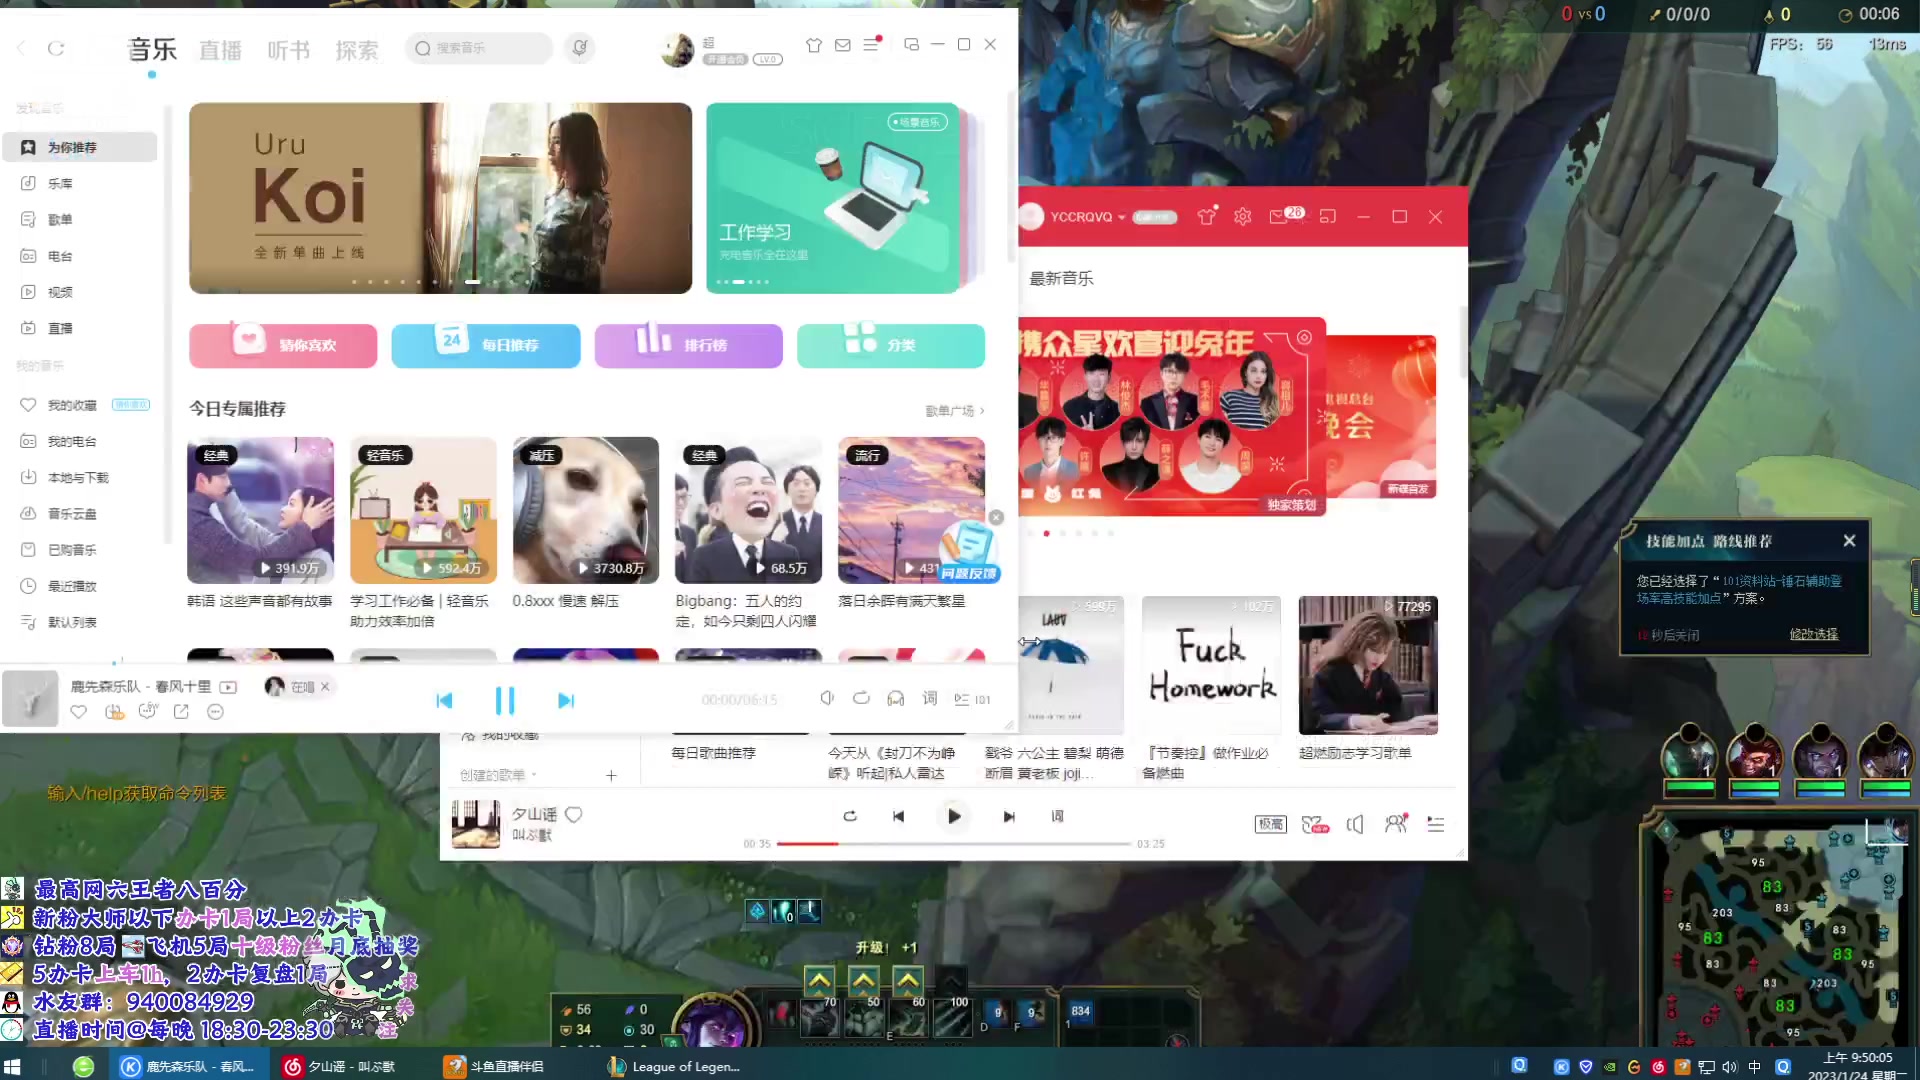
Task: Switch to 探索 tab in Kugou
Action: click(357, 50)
